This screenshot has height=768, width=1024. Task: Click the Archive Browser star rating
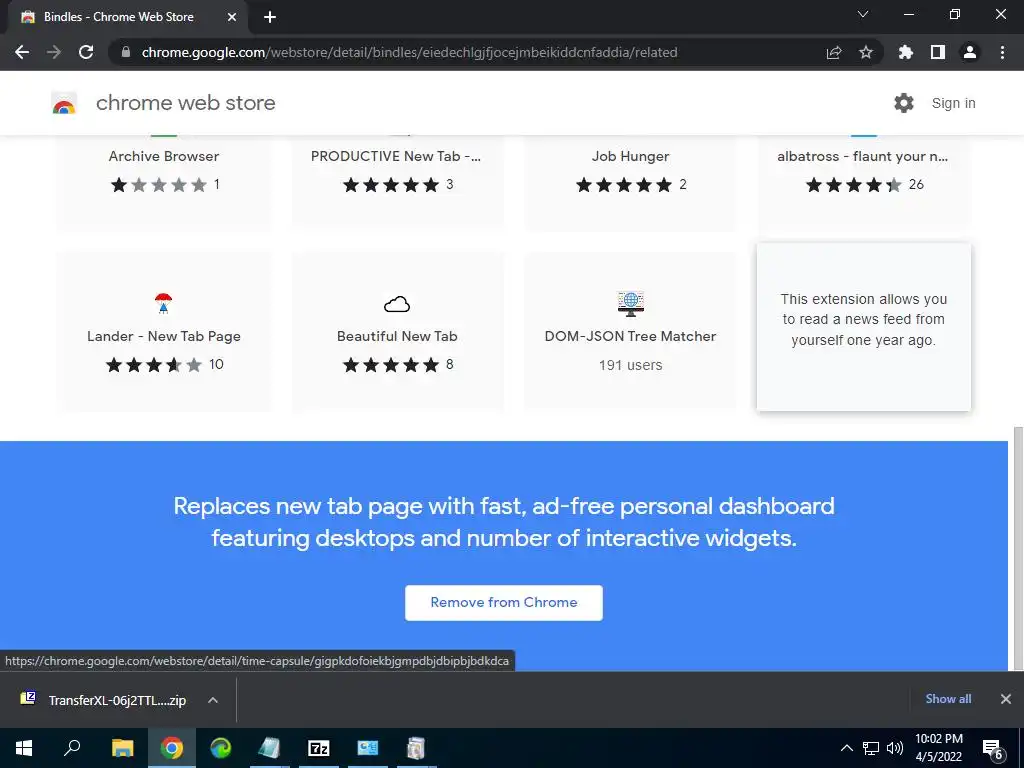tap(159, 185)
